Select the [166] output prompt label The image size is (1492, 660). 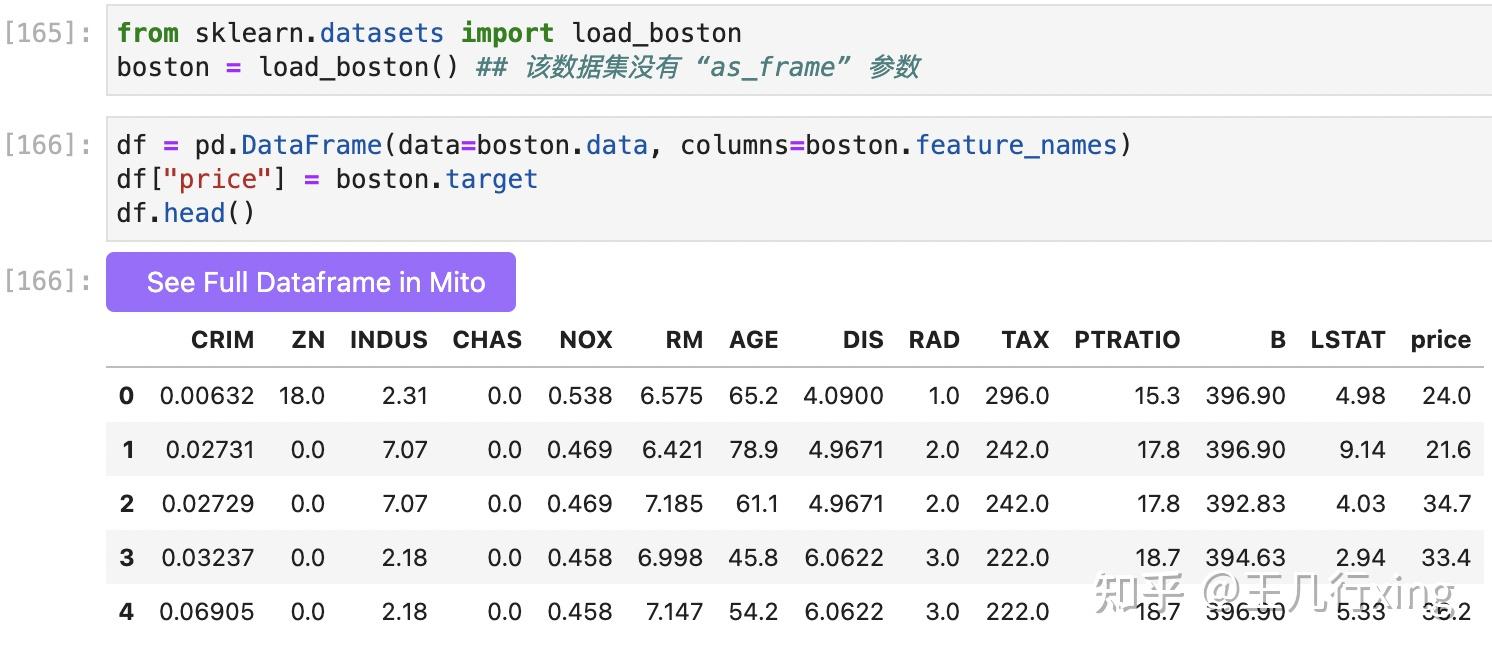coord(48,281)
